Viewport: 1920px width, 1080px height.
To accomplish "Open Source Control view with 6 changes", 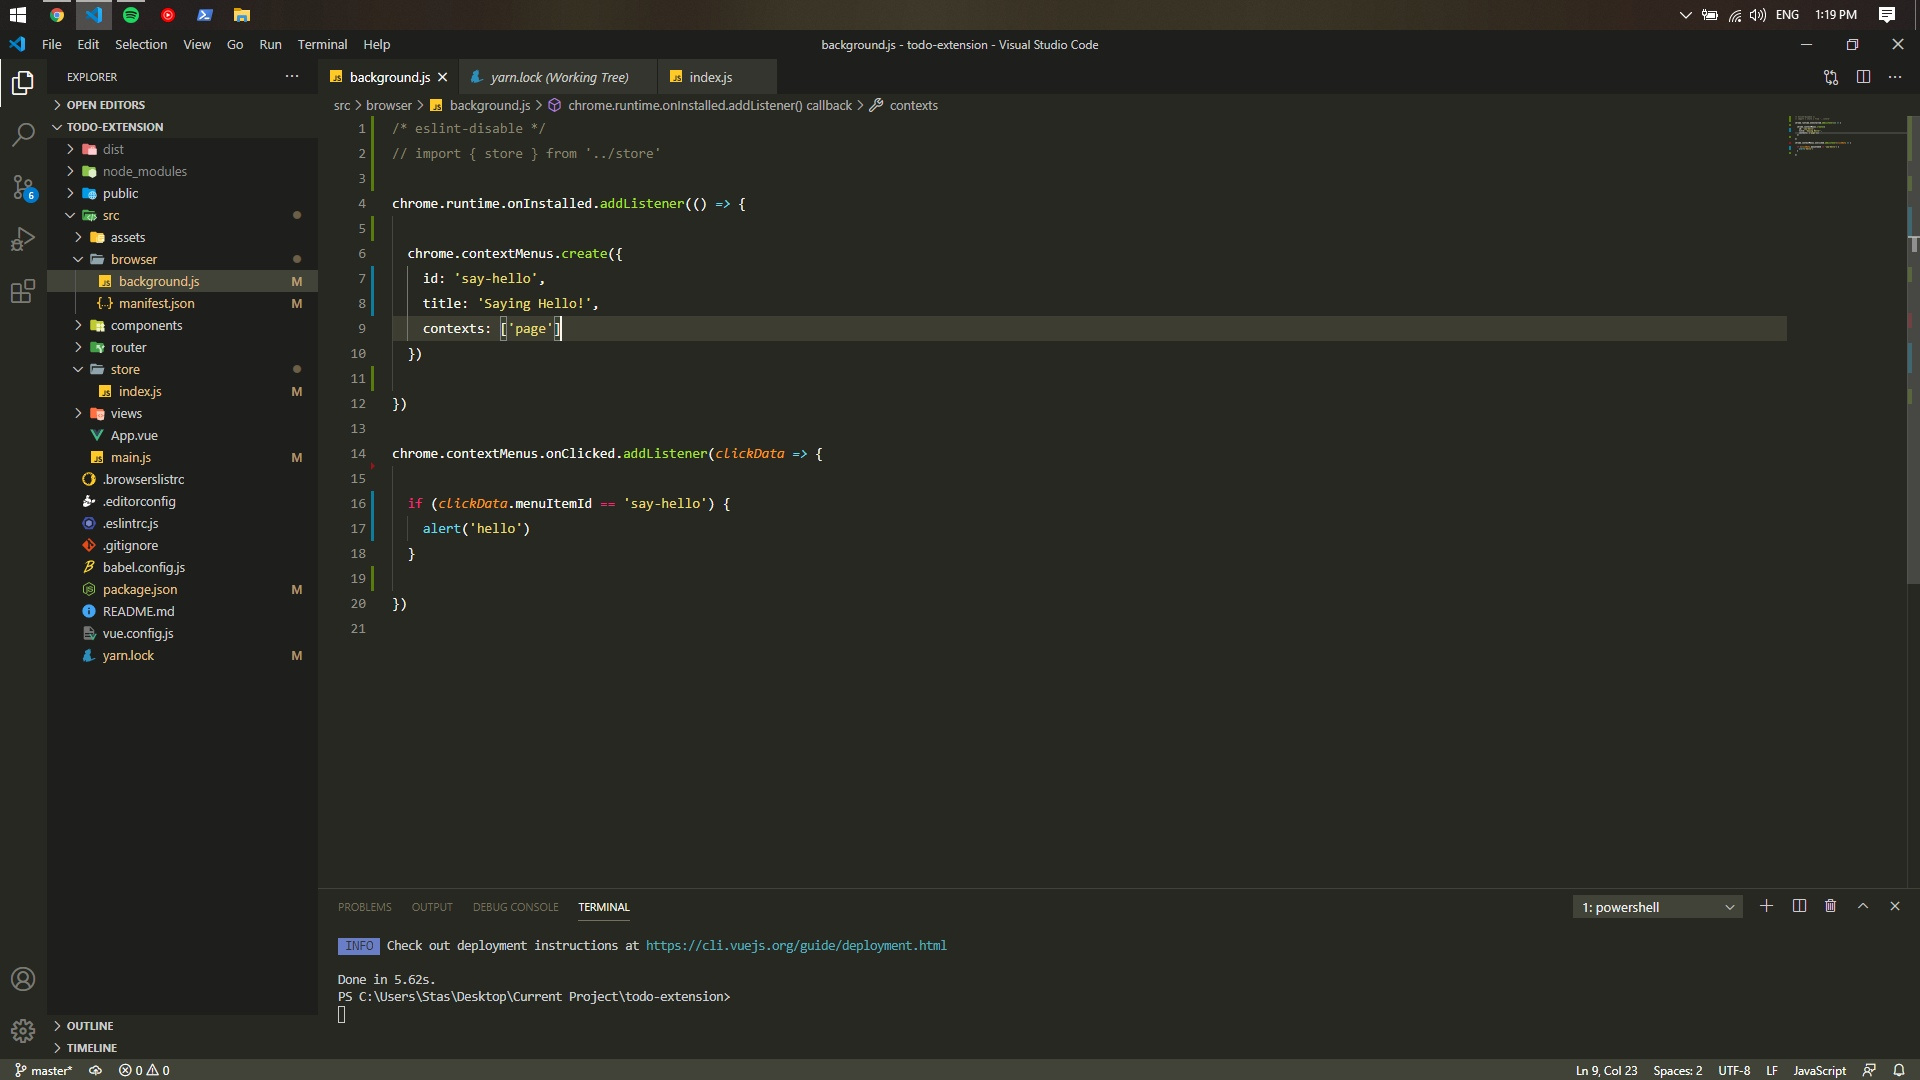I will [x=23, y=187].
